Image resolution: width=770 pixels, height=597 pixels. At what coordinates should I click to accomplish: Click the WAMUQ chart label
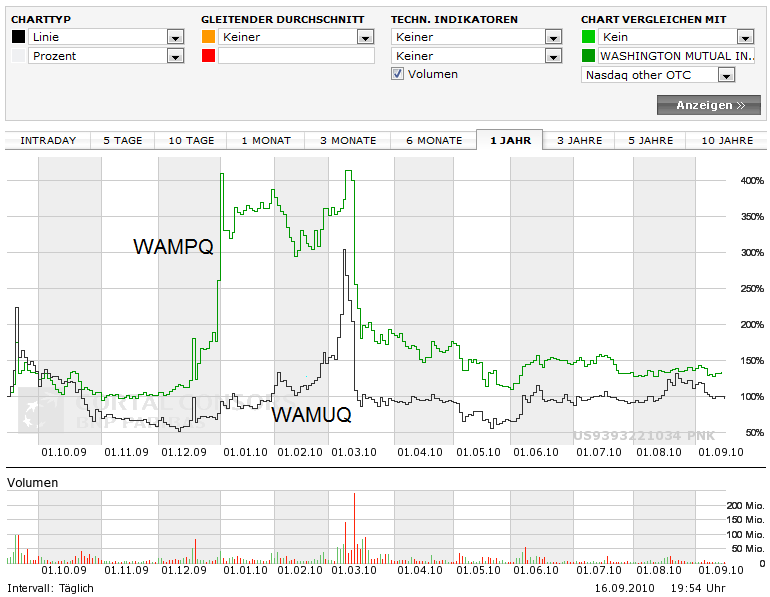(312, 415)
